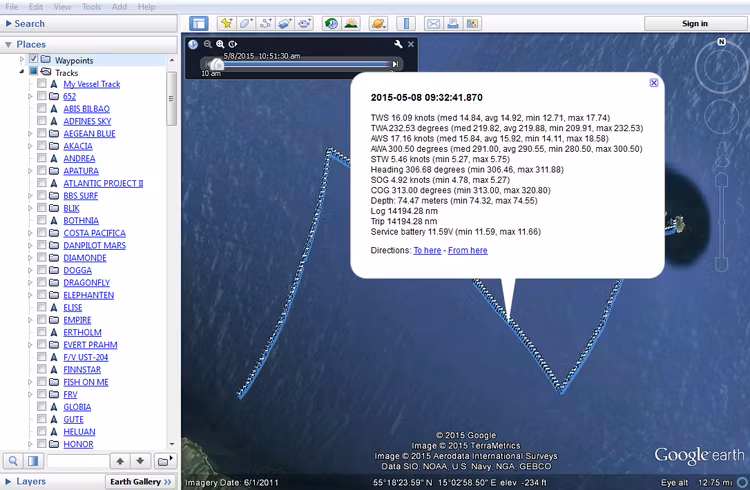
Task: Check the BOTHNIA track checkbox
Action: [42, 221]
